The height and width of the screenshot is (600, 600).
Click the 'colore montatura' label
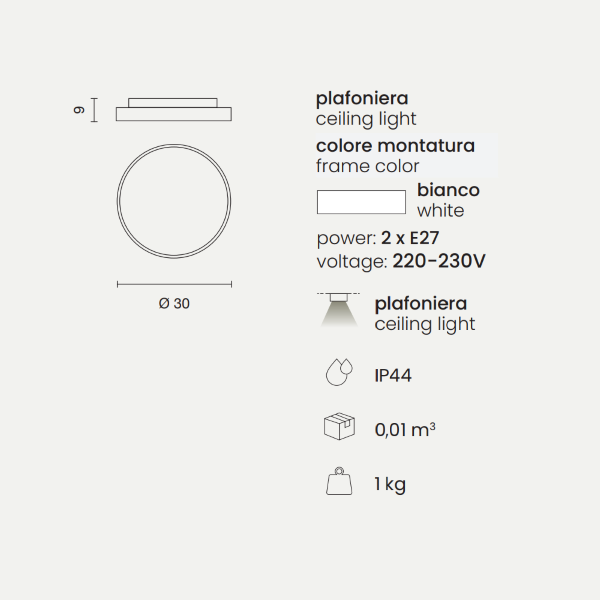(395, 146)
